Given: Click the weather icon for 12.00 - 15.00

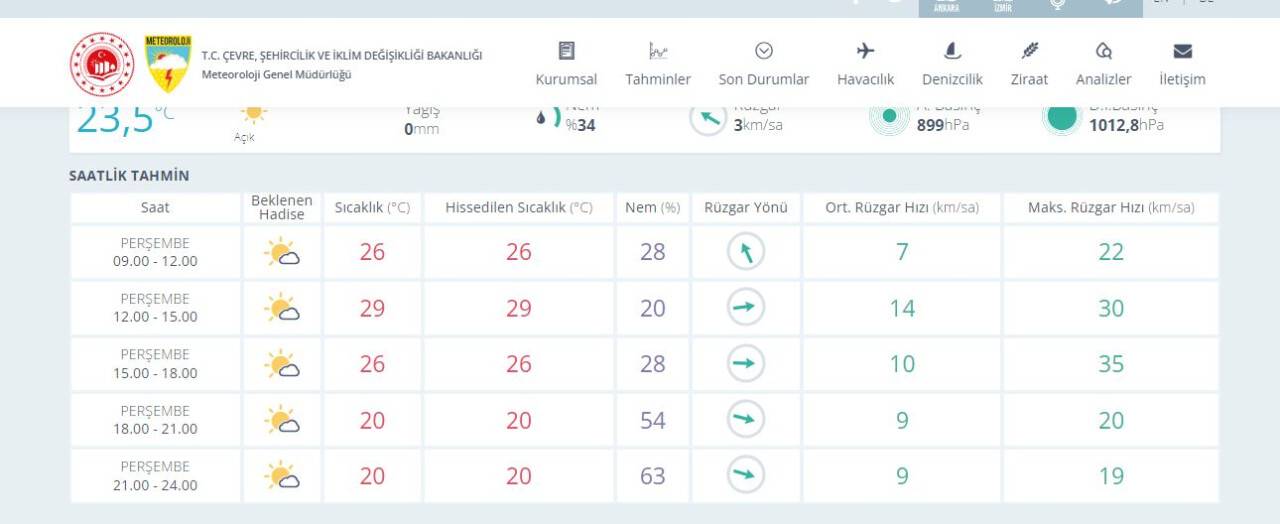Looking at the screenshot, I should coord(282,308).
